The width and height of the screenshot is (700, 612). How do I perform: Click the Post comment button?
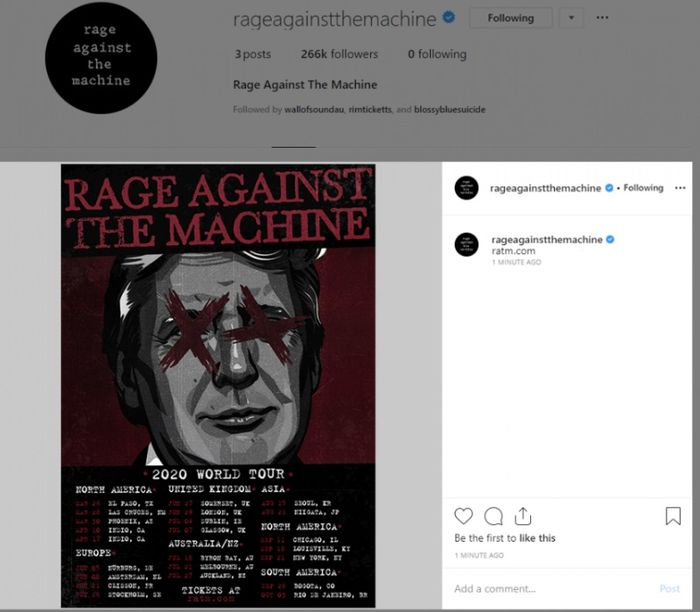pos(670,589)
